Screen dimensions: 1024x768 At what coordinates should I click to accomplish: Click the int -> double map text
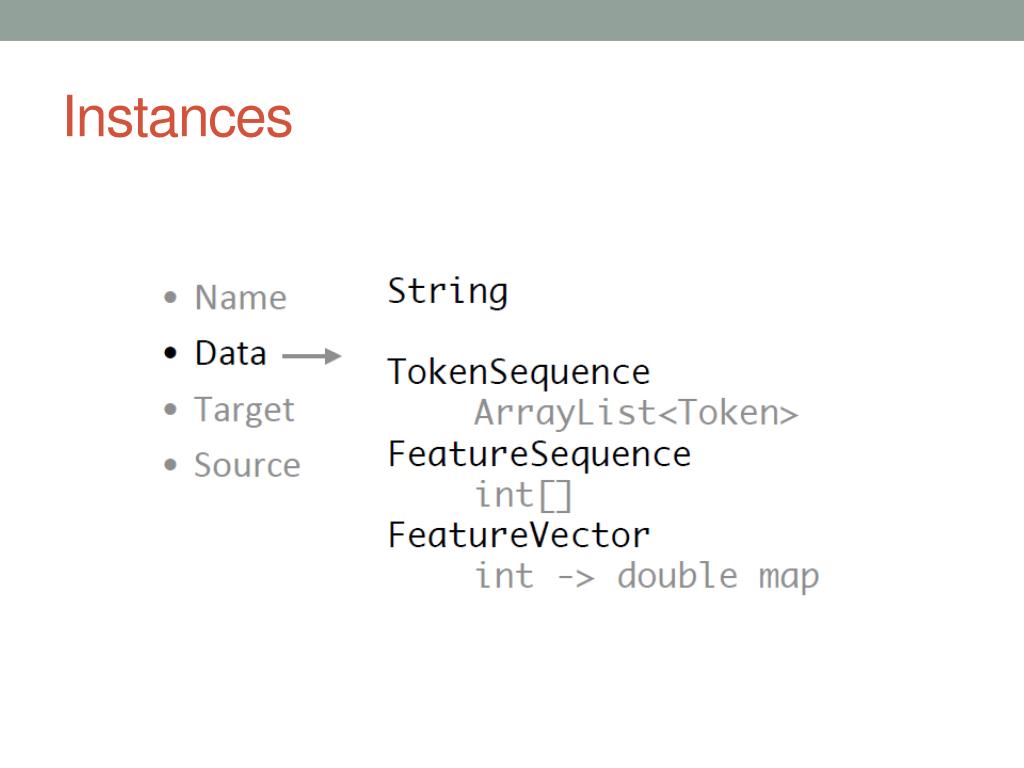[647, 577]
